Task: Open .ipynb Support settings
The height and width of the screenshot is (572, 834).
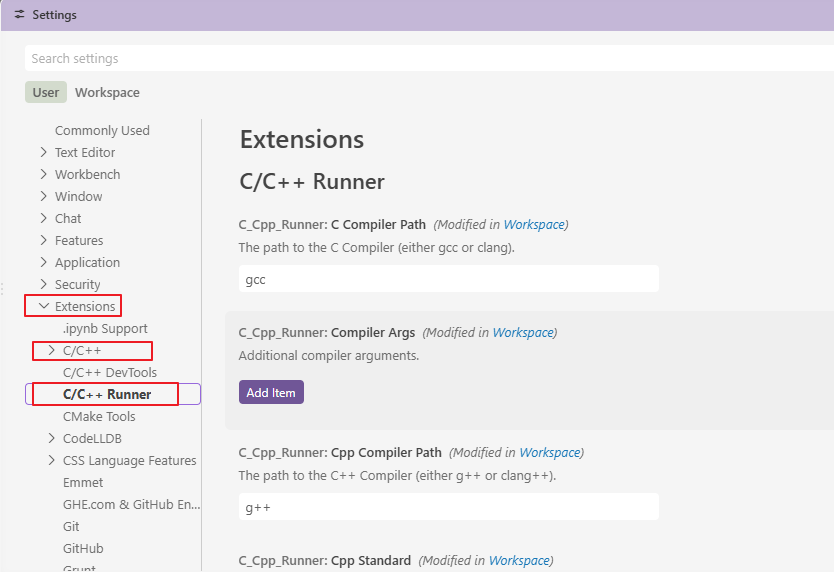Action: coord(105,328)
